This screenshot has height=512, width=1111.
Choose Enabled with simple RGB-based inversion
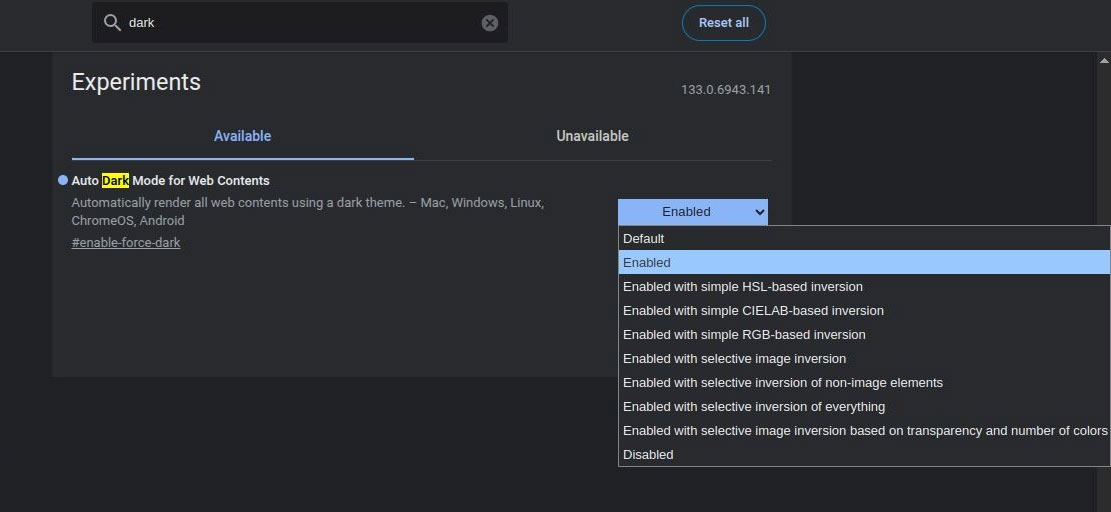(x=864, y=335)
